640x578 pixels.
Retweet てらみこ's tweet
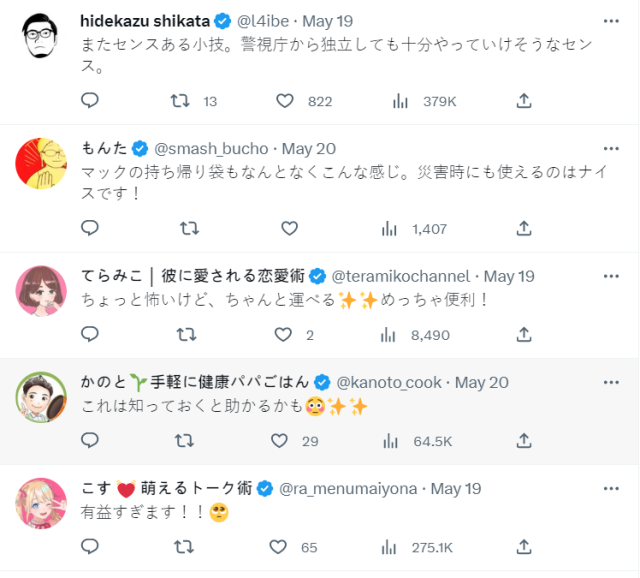(x=185, y=335)
